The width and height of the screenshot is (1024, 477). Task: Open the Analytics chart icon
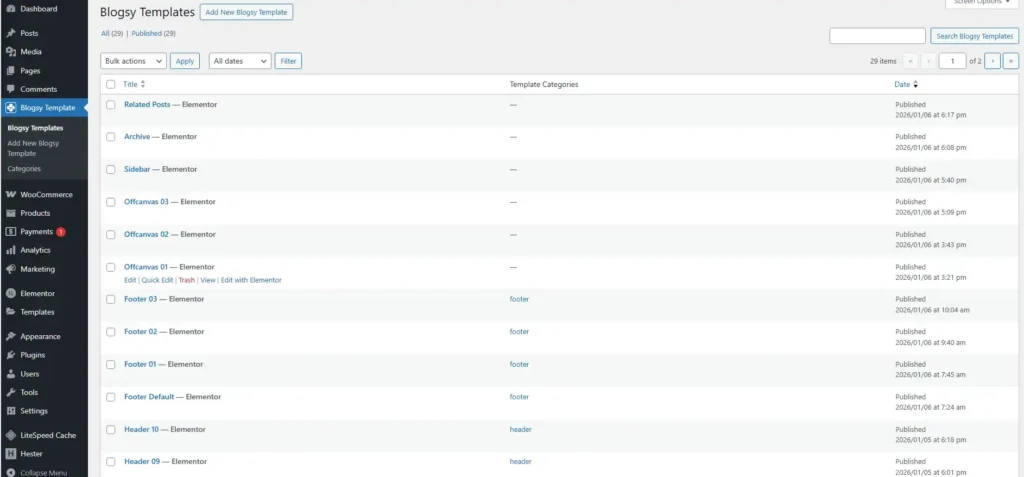point(10,250)
